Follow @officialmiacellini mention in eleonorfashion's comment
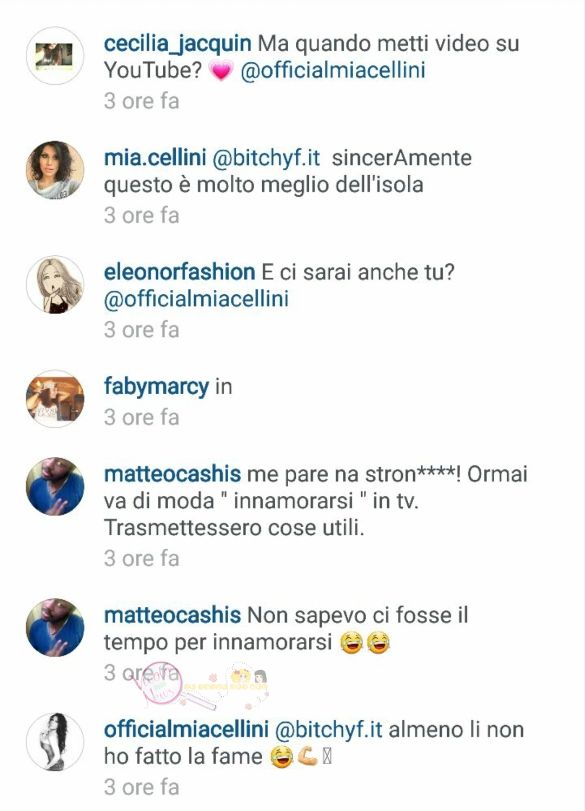 [196, 299]
